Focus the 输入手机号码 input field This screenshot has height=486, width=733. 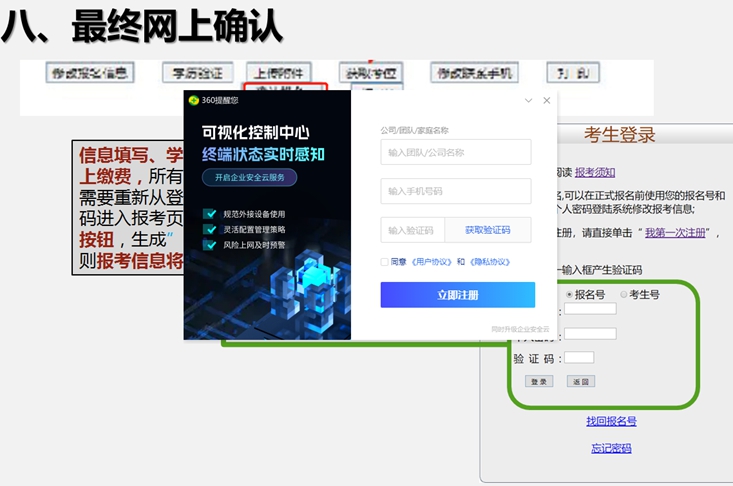(x=456, y=191)
